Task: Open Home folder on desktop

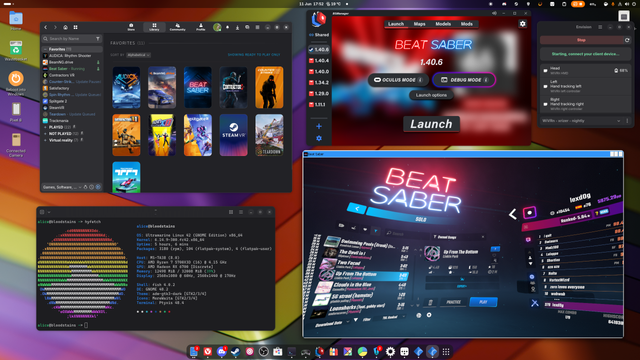Action: tap(16, 21)
